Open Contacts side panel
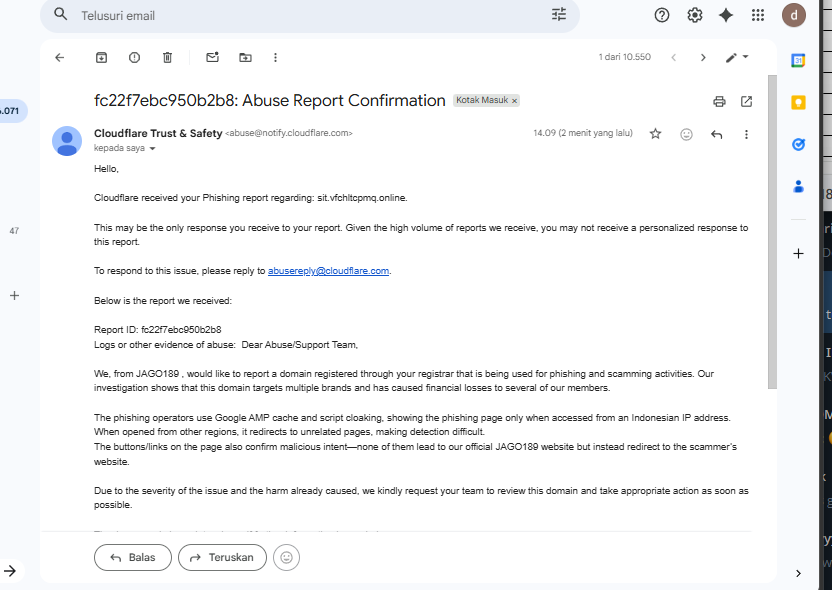The width and height of the screenshot is (832, 590). tap(798, 186)
